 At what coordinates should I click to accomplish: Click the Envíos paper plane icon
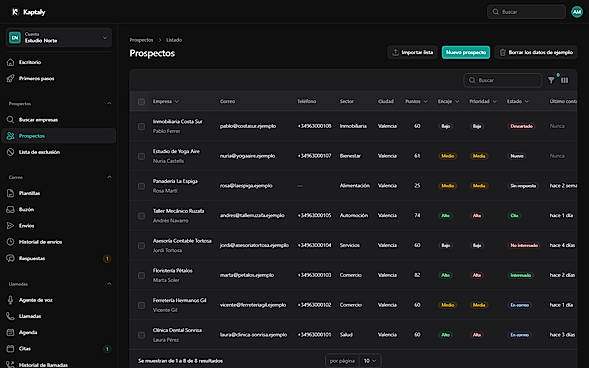point(11,226)
